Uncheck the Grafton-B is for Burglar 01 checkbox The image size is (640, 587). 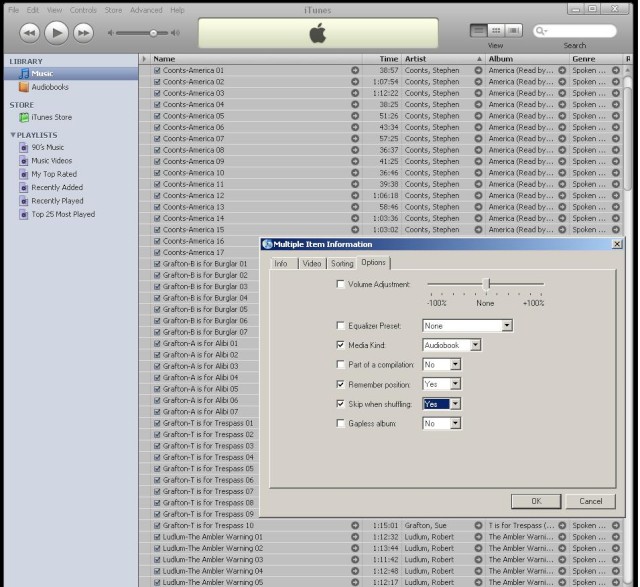157,264
